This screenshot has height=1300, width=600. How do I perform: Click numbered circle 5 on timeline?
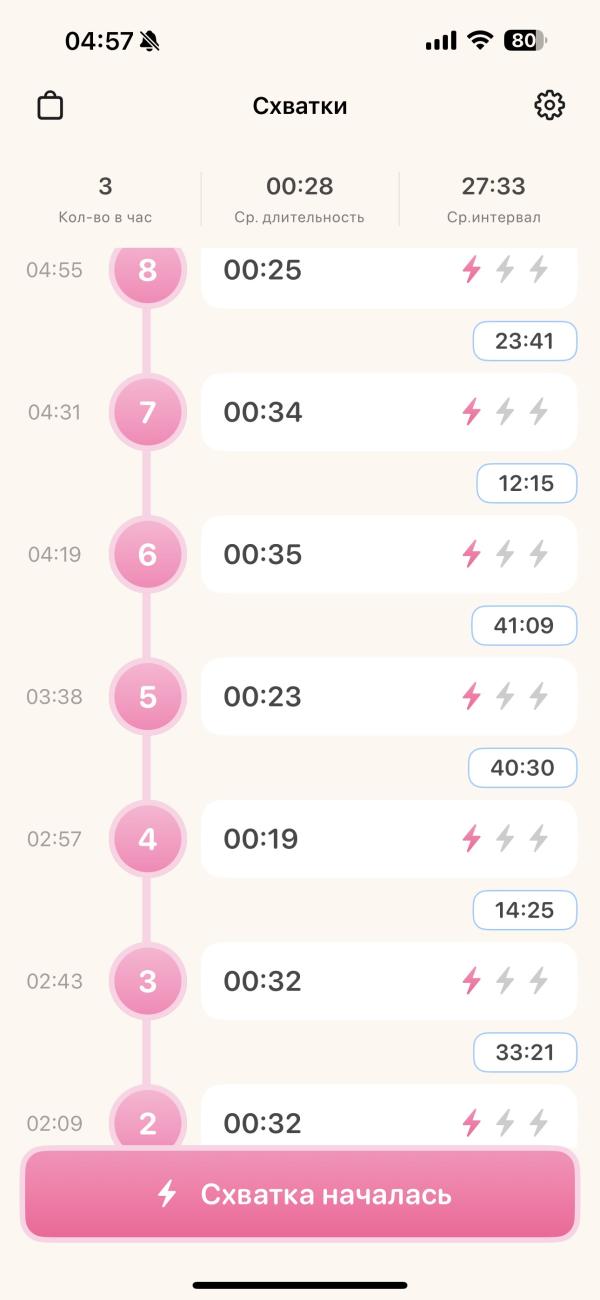[148, 696]
